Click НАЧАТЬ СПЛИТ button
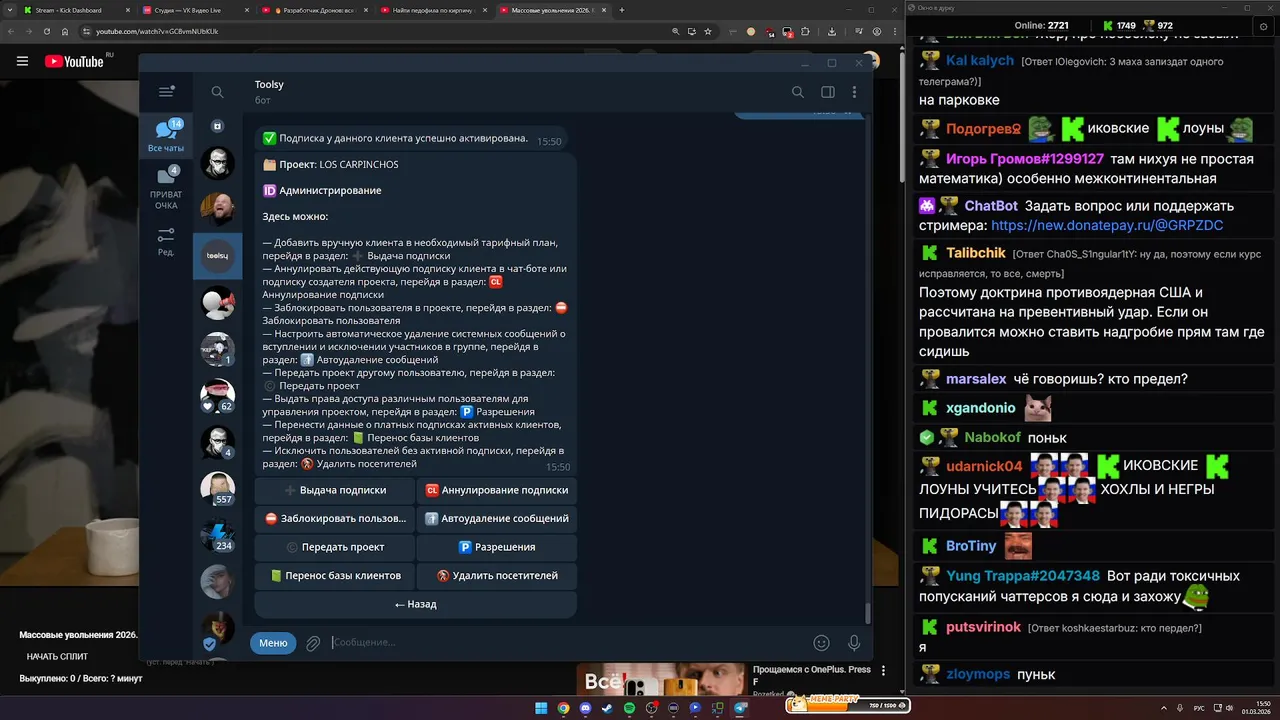This screenshot has width=1280, height=720. 57,657
